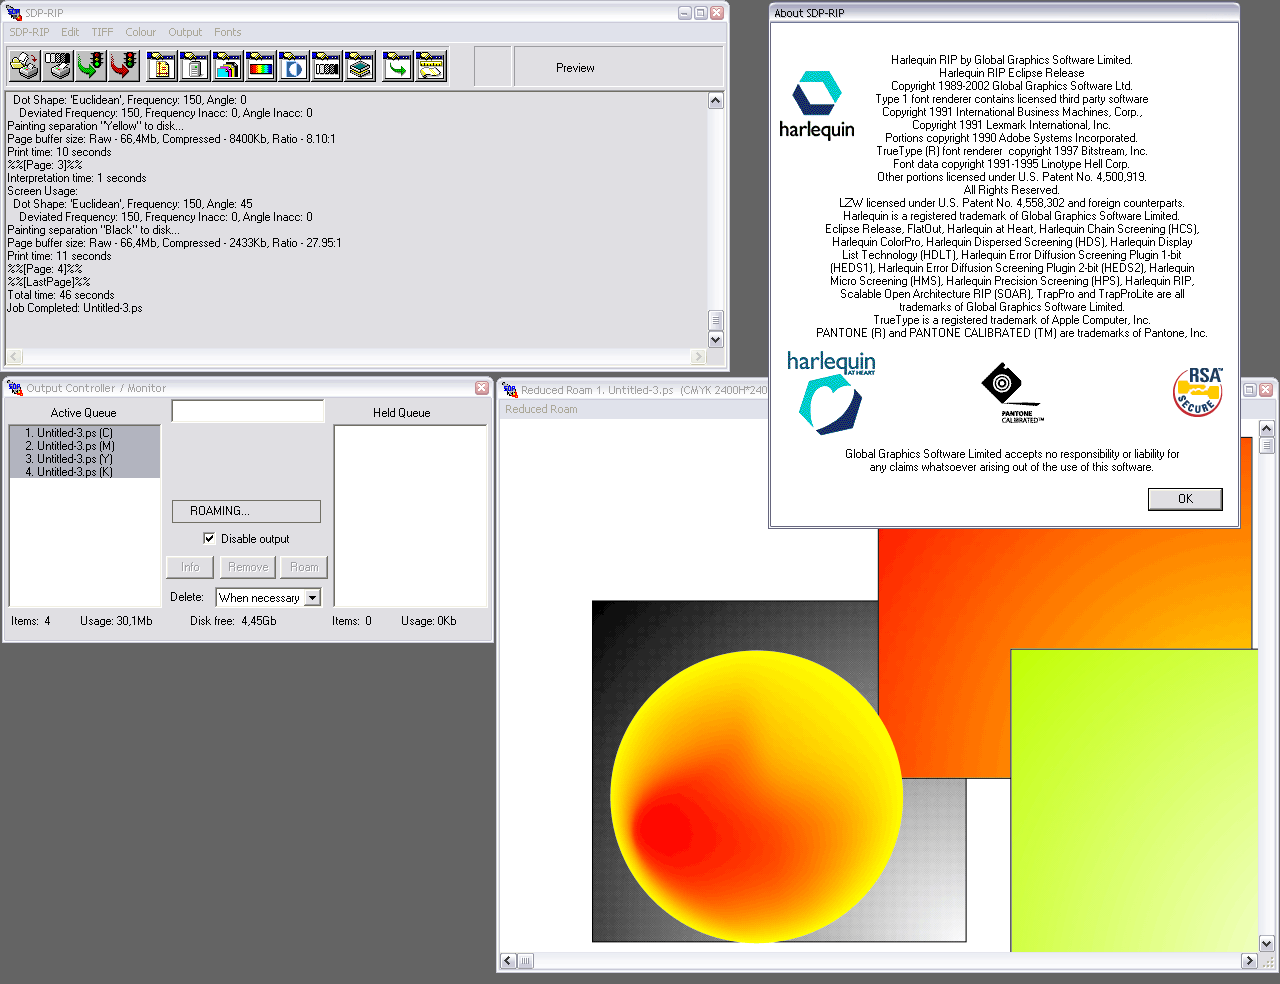Toggle the Disable output checkbox

point(209,538)
